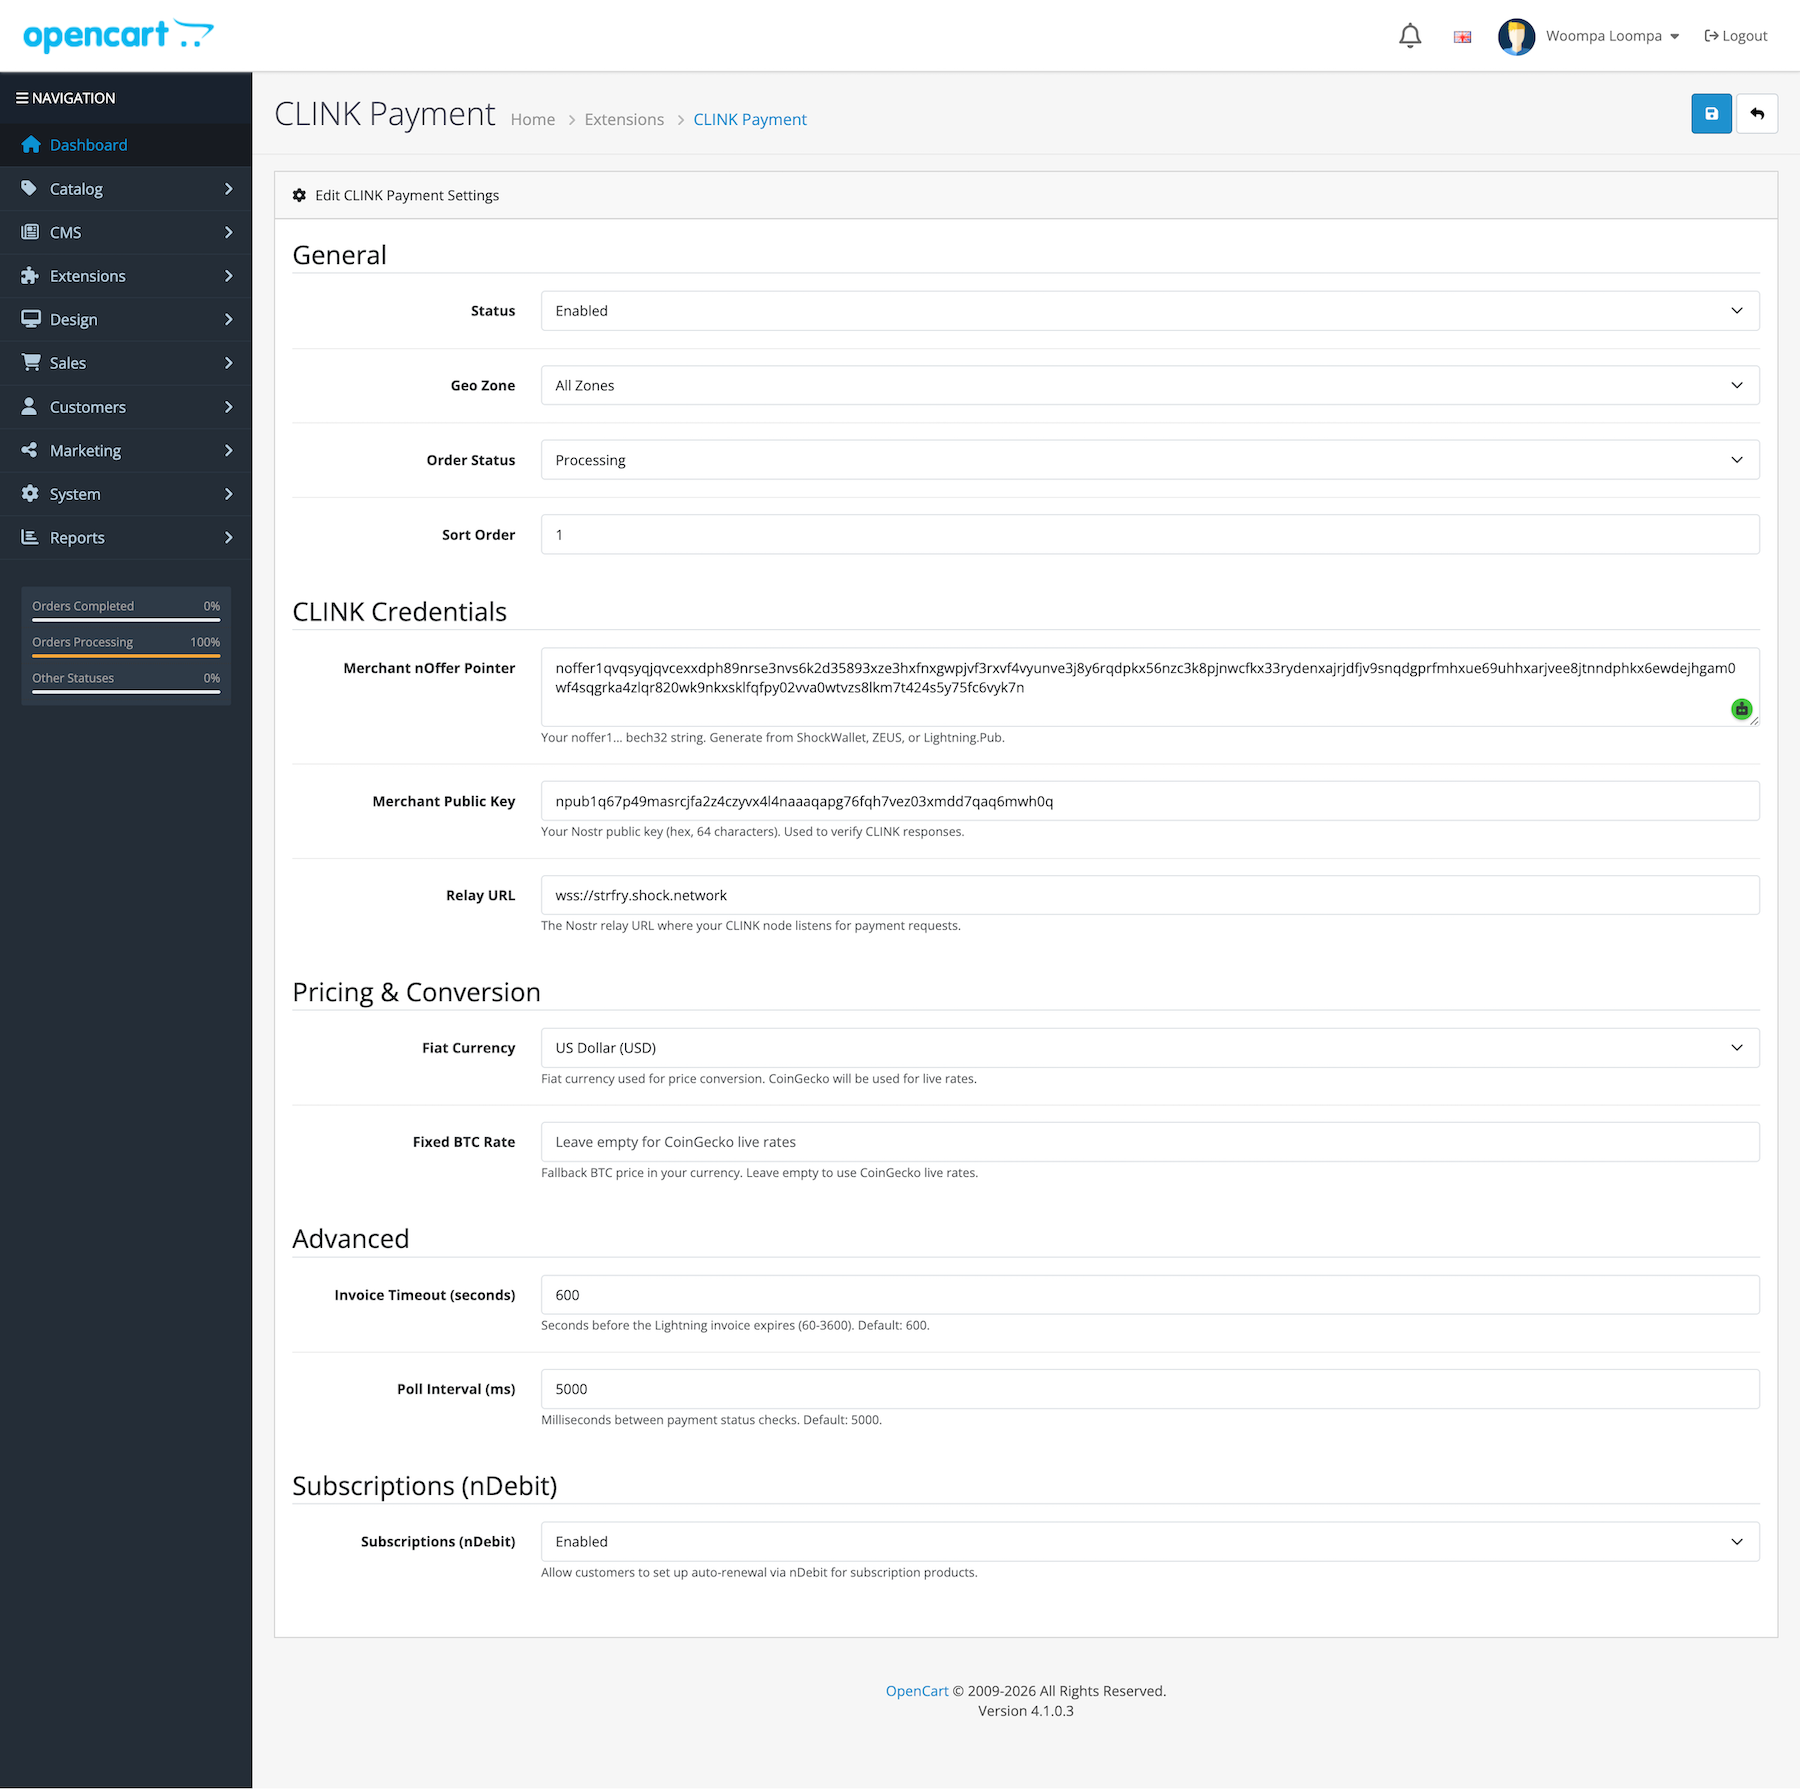Click the Home breadcrumb link
The width and height of the screenshot is (1800, 1789).
532,120
